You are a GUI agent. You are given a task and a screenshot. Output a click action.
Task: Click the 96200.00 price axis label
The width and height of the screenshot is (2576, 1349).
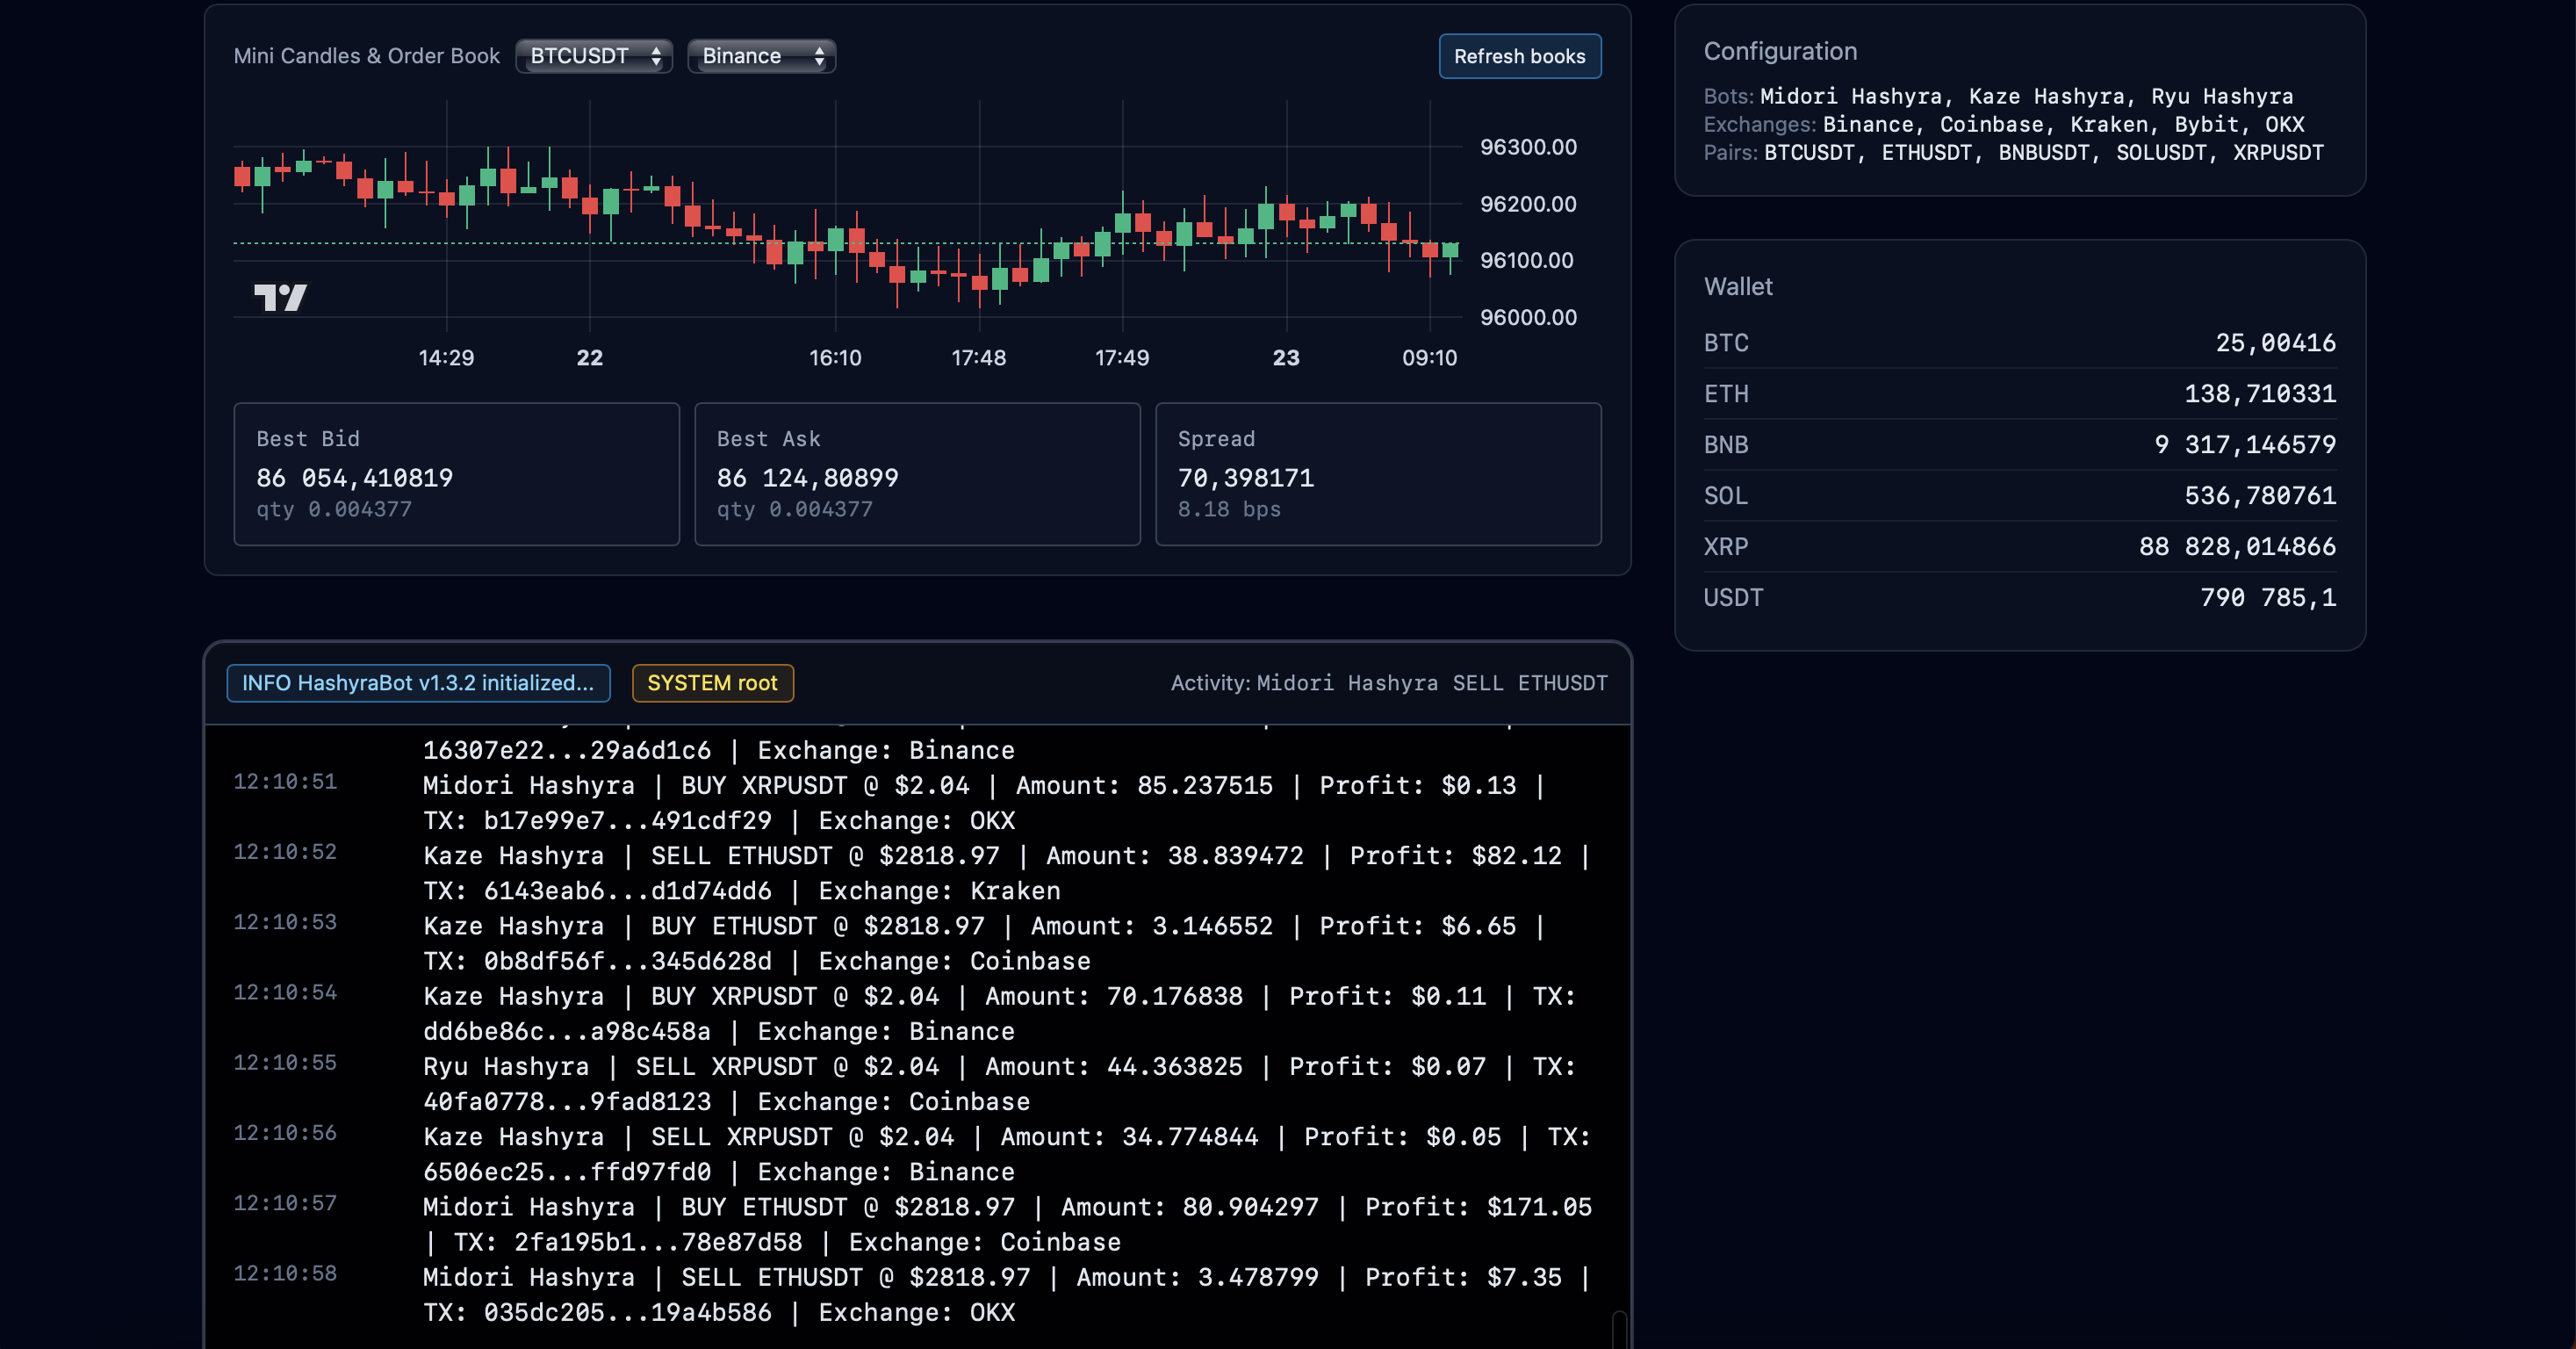coord(1527,204)
